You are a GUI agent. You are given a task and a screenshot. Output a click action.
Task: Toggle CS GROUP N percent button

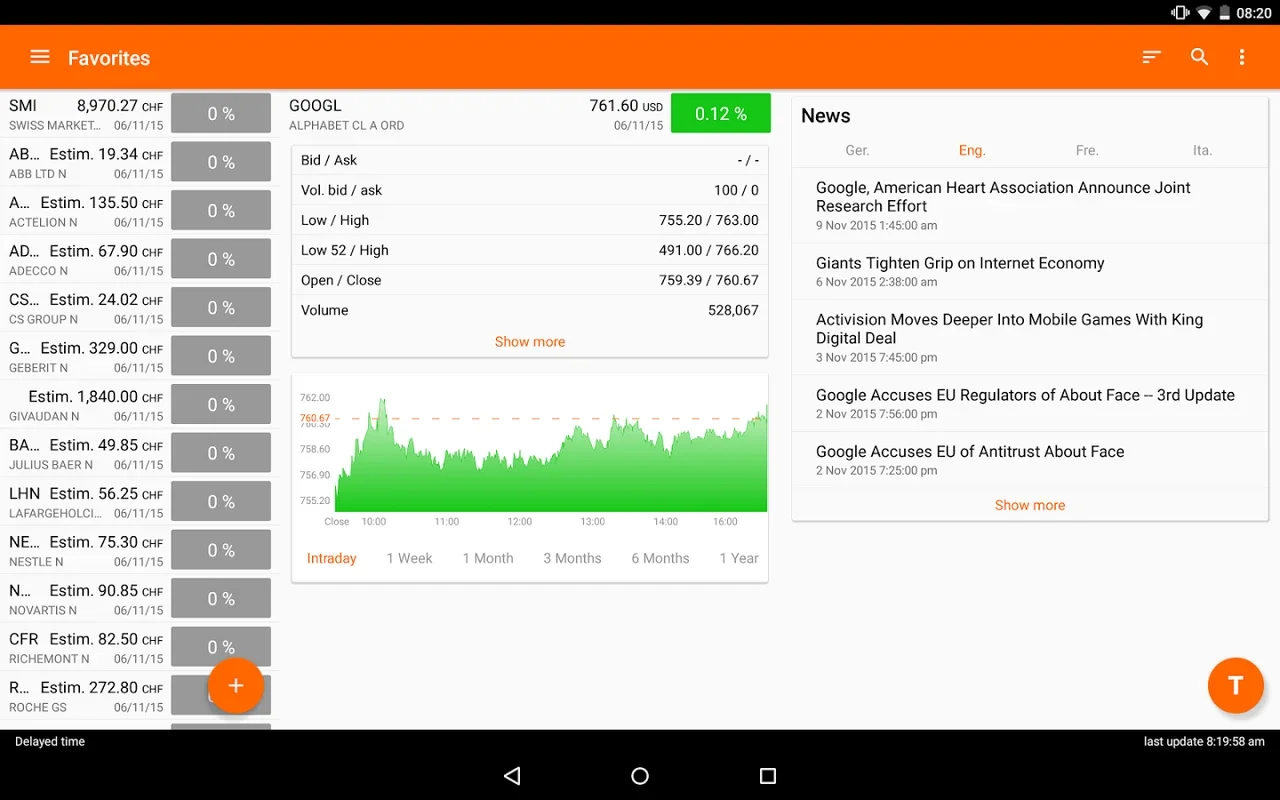point(221,307)
